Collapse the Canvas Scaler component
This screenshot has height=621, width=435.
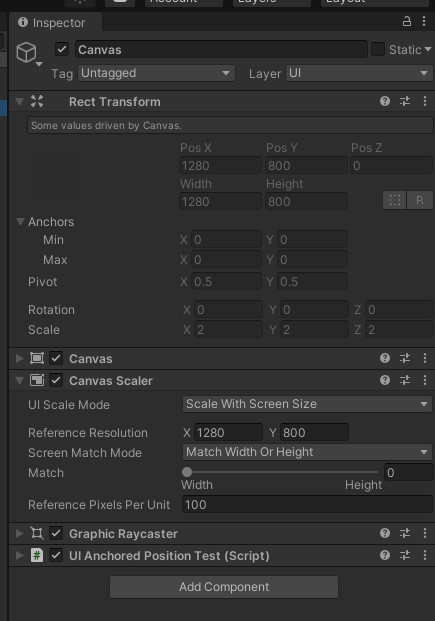pos(19,381)
